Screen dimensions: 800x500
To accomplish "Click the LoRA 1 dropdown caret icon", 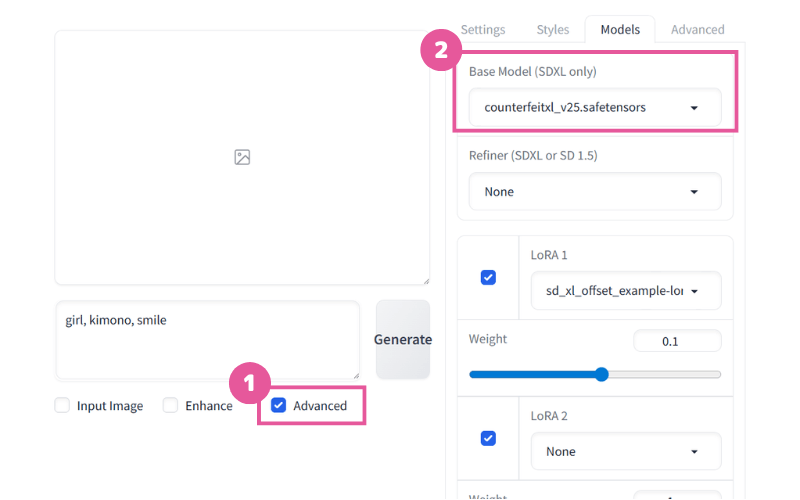I will 694,291.
